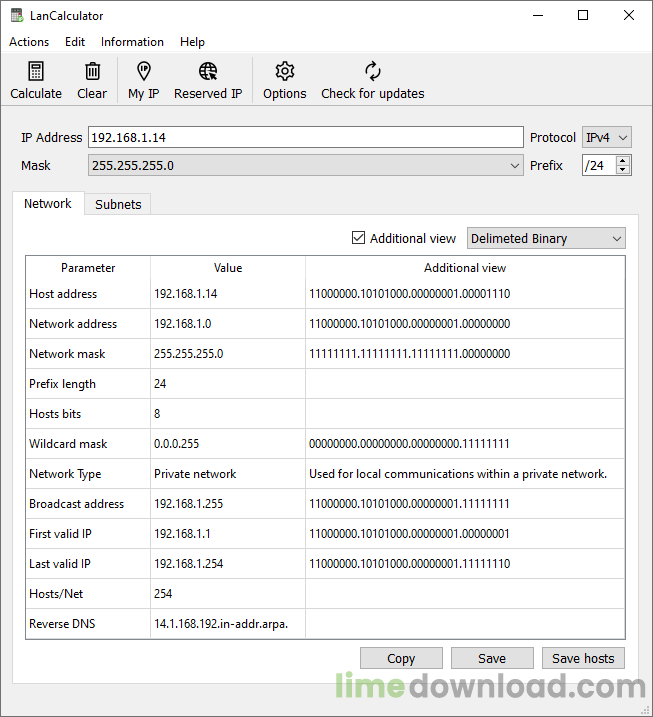Click the Parameter column header
The height and width of the screenshot is (717, 653).
(88, 268)
